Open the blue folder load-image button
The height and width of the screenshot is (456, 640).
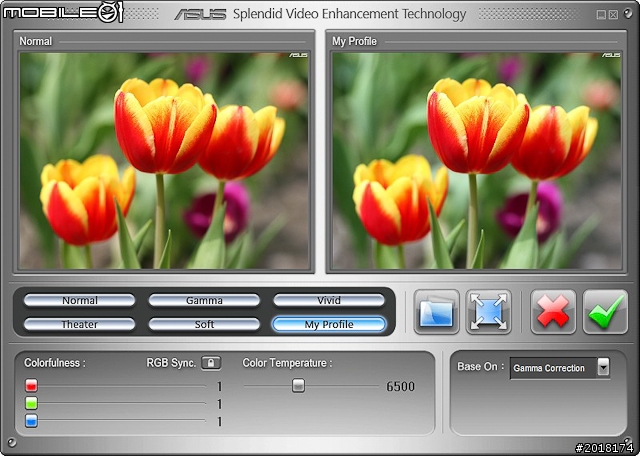point(436,312)
